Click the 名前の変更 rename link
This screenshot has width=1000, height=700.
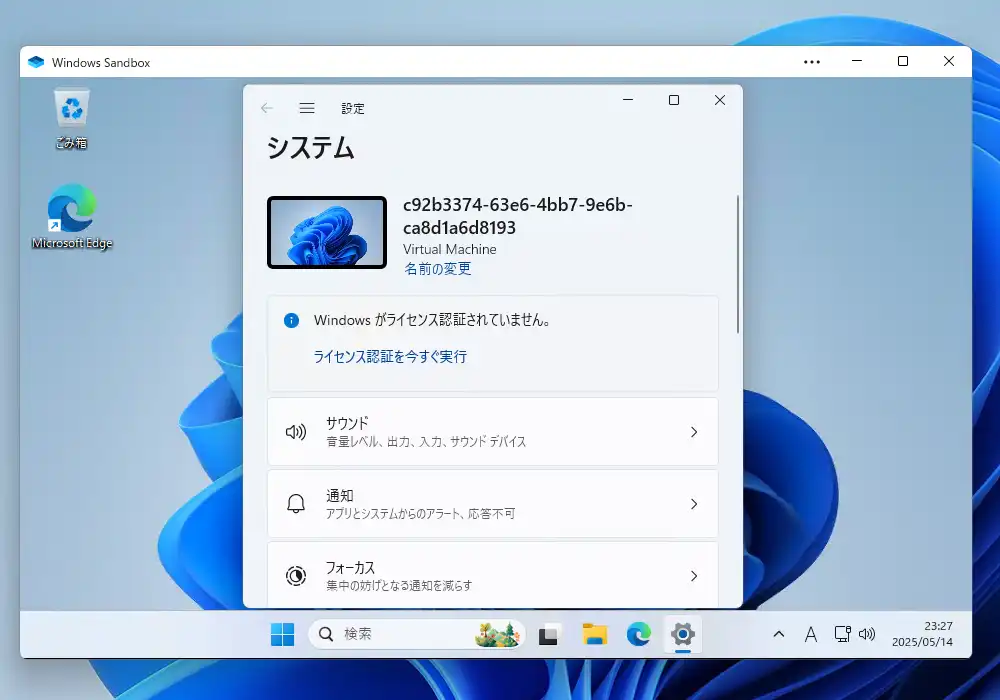click(438, 269)
